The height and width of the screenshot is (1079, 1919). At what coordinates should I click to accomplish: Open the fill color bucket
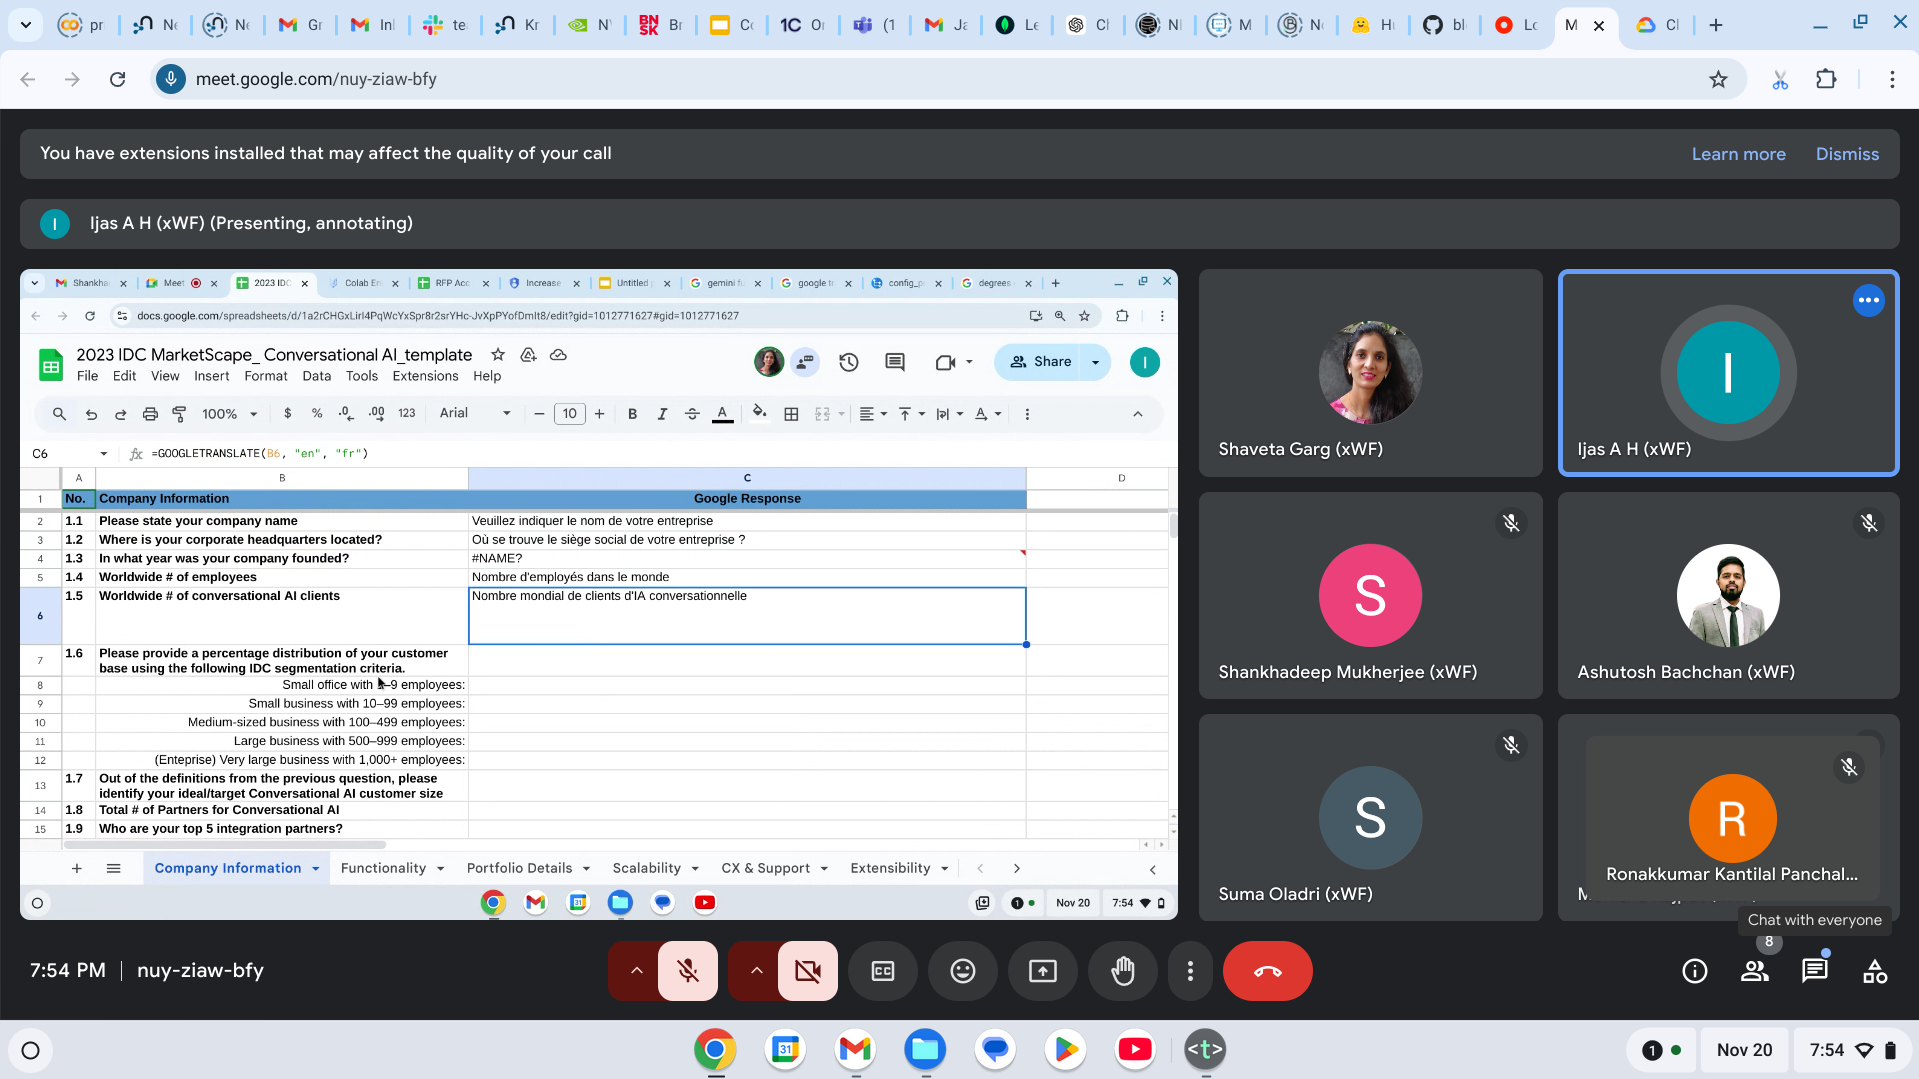pyautogui.click(x=759, y=414)
